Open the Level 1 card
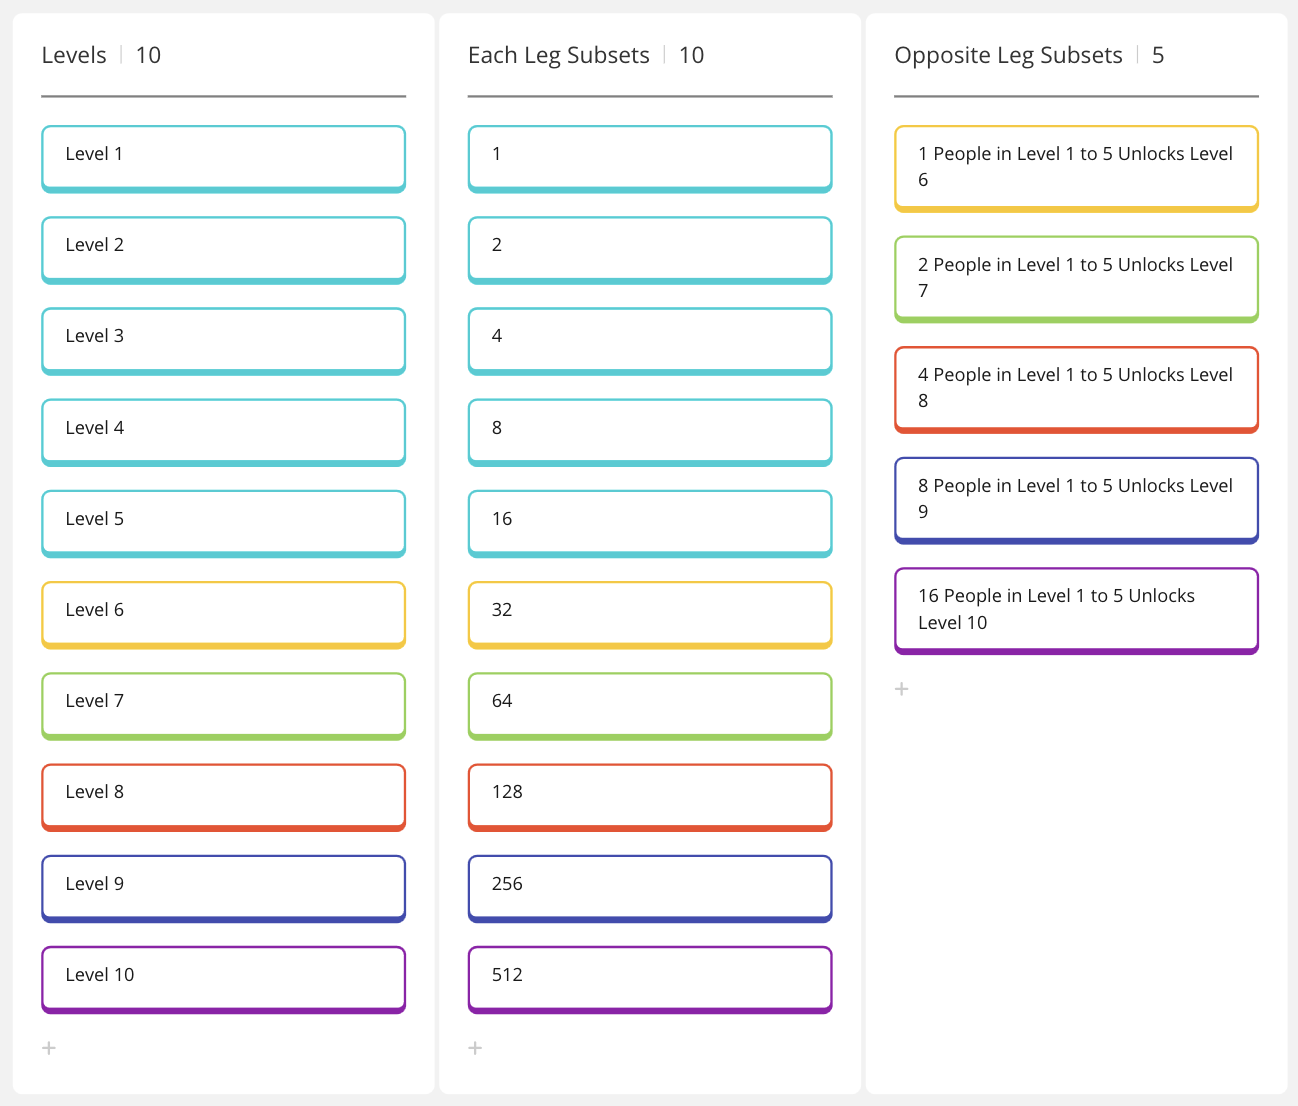Image resolution: width=1298 pixels, height=1106 pixels. (x=224, y=159)
